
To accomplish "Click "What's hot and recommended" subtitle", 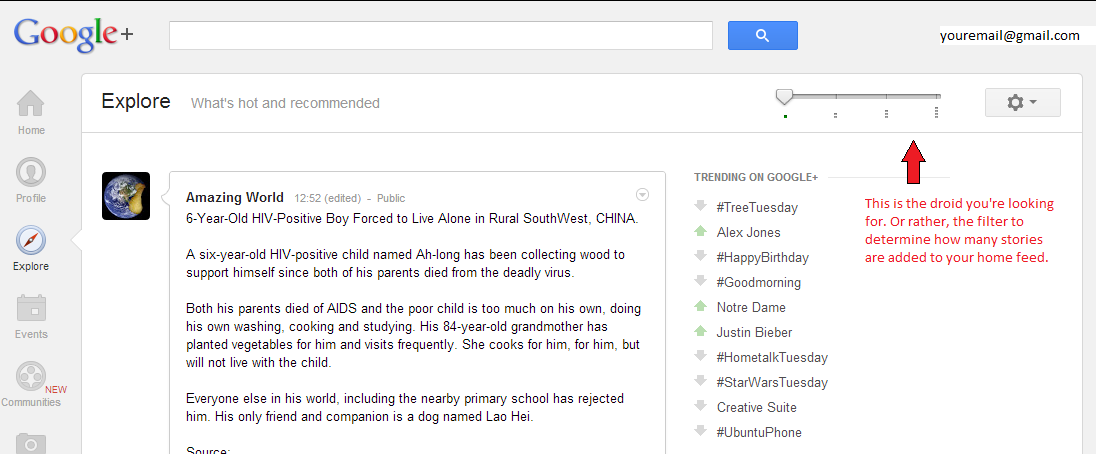I will [285, 103].
